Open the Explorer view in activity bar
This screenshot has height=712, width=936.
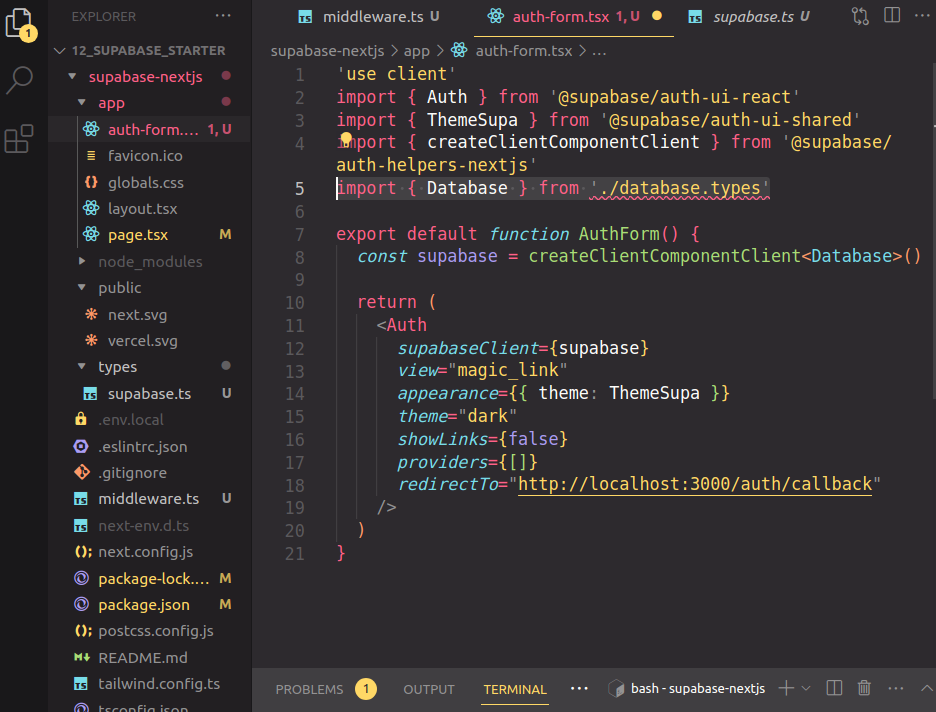(20, 24)
